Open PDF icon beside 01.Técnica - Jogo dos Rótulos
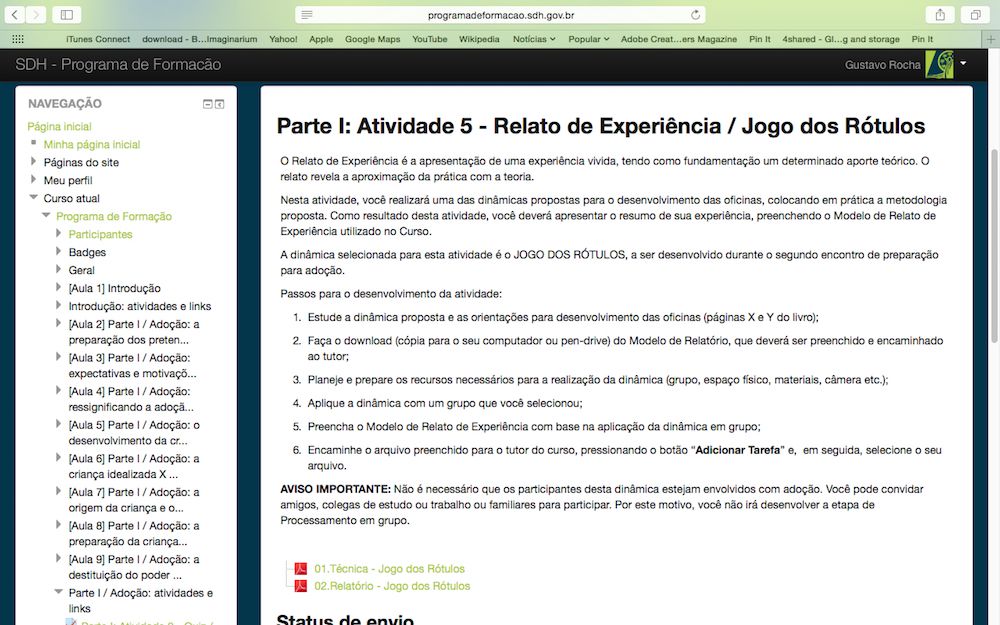 click(x=299, y=569)
